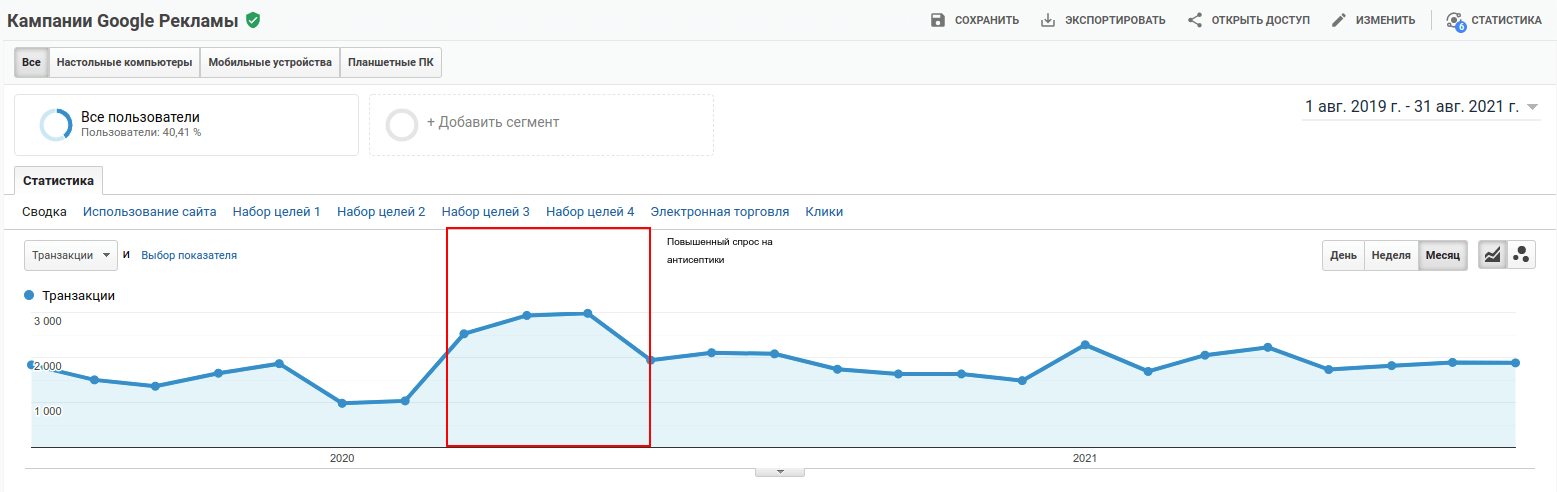The height and width of the screenshot is (492, 1557).
Task: Click 'ОТКРЫТЬ ДОСТУП' button label
Action: click(1261, 20)
